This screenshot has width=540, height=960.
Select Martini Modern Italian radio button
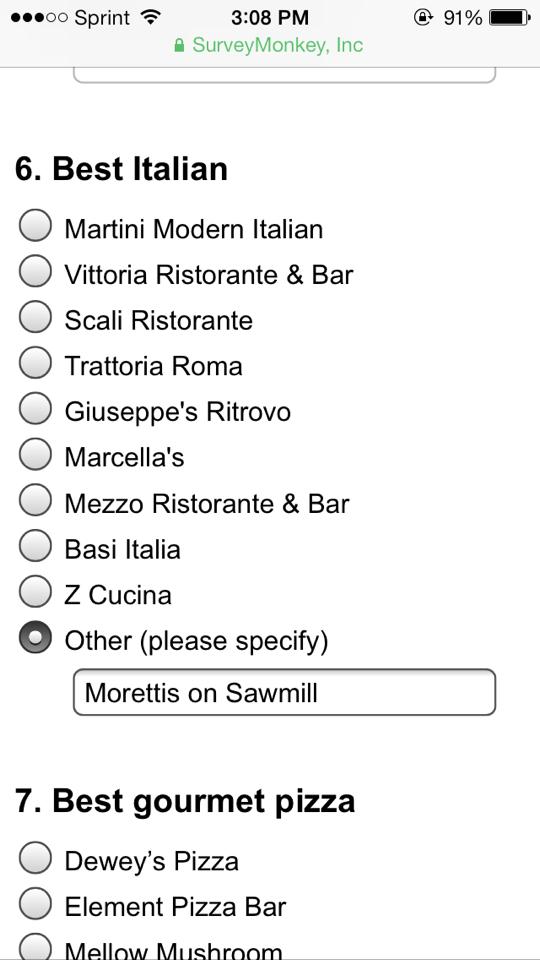coord(35,226)
